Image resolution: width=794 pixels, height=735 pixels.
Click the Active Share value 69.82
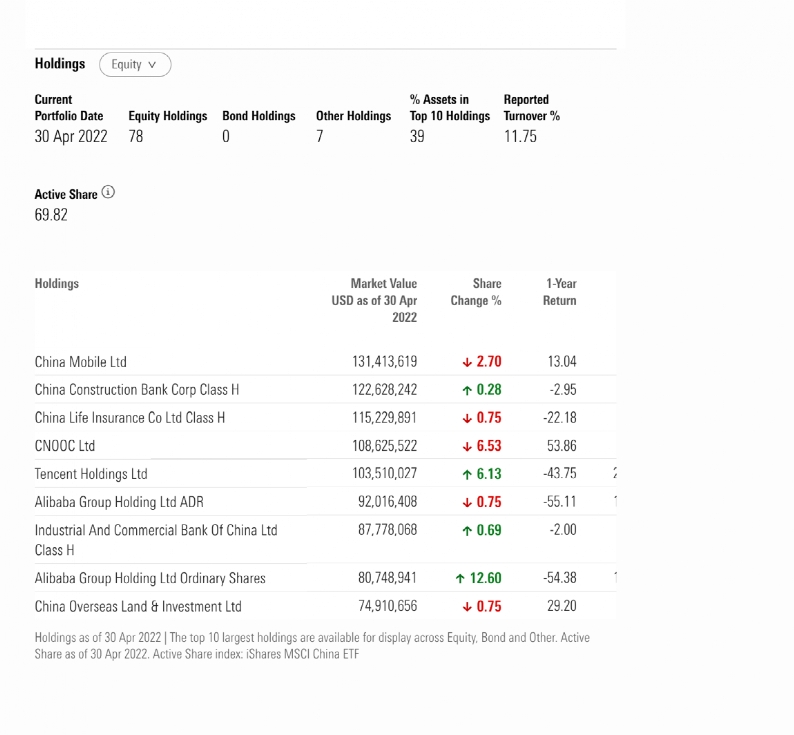pos(51,215)
